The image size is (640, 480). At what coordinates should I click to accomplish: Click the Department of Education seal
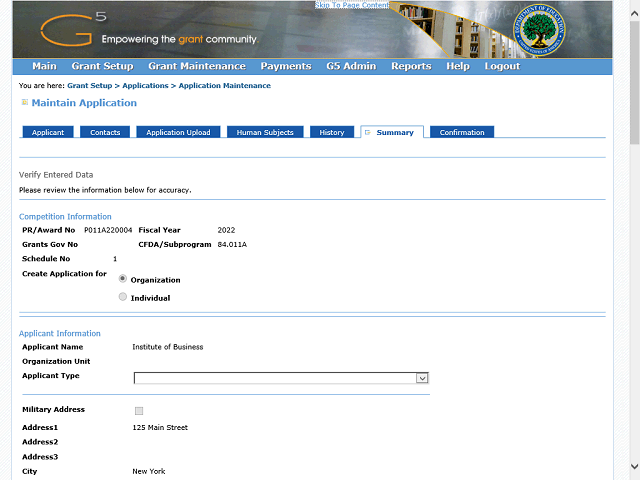539,30
